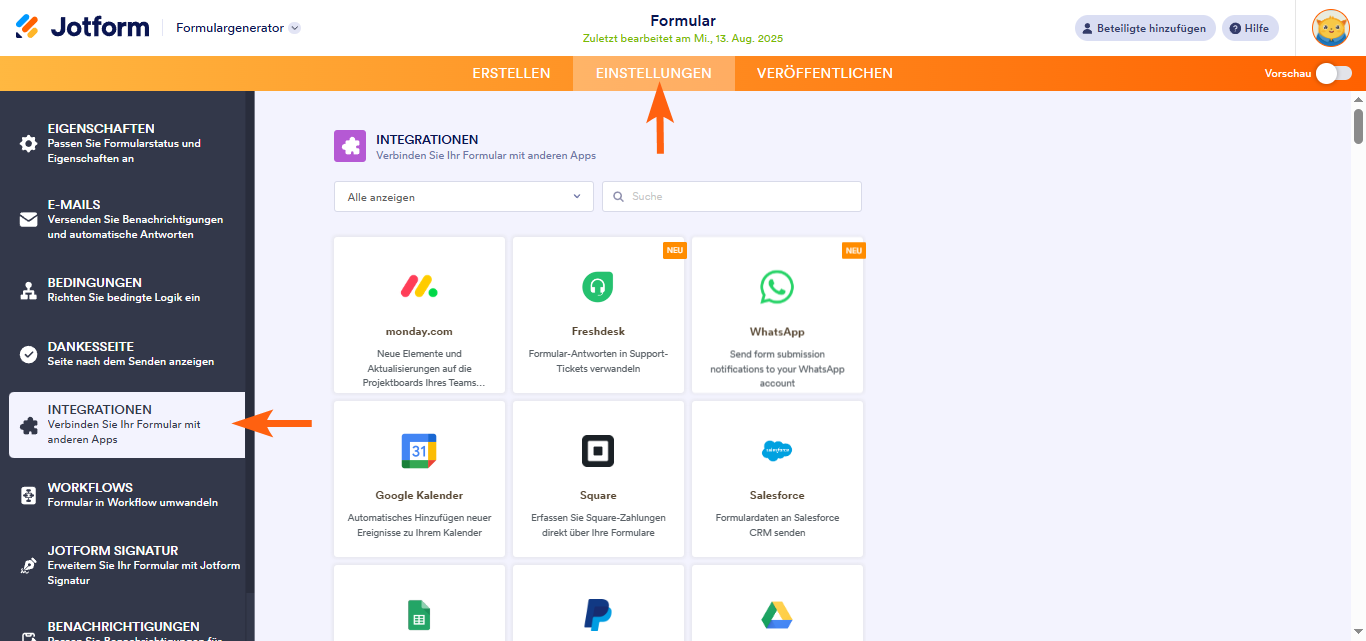Open the monday.com integration card
Image resolution: width=1366 pixels, height=641 pixels.
[419, 315]
